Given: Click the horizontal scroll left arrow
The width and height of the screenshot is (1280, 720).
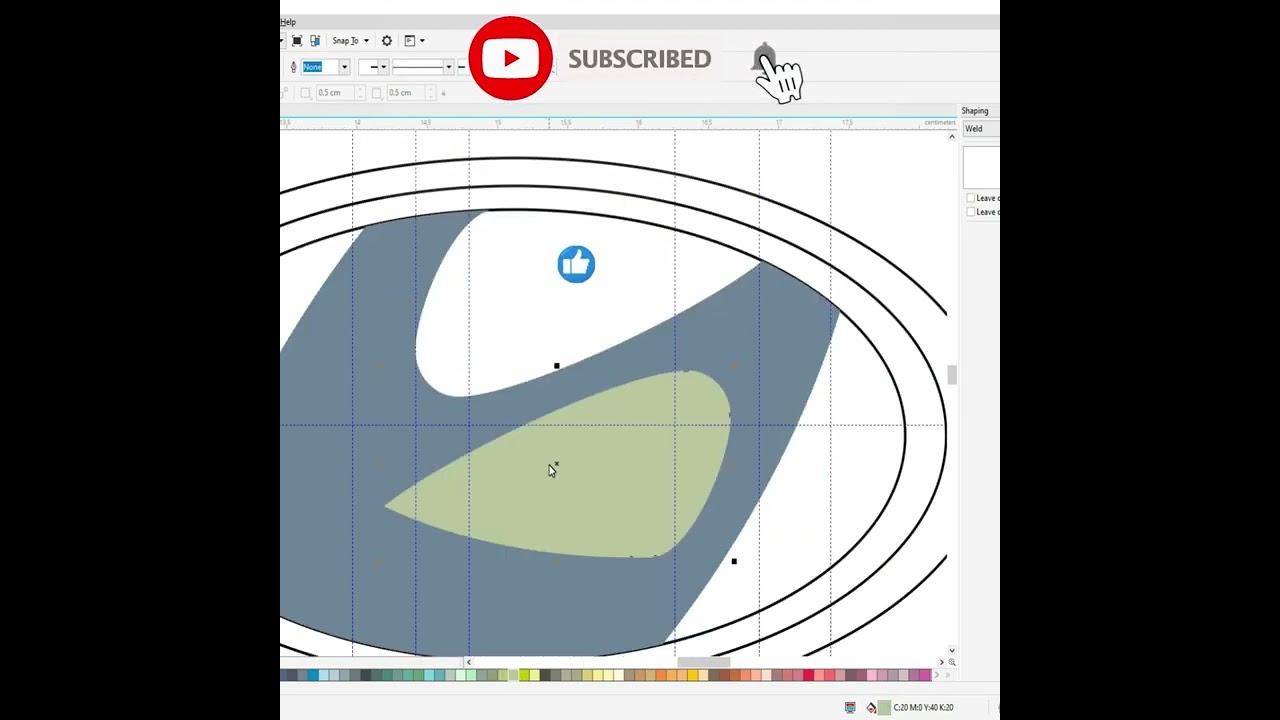Looking at the screenshot, I should (x=468, y=662).
